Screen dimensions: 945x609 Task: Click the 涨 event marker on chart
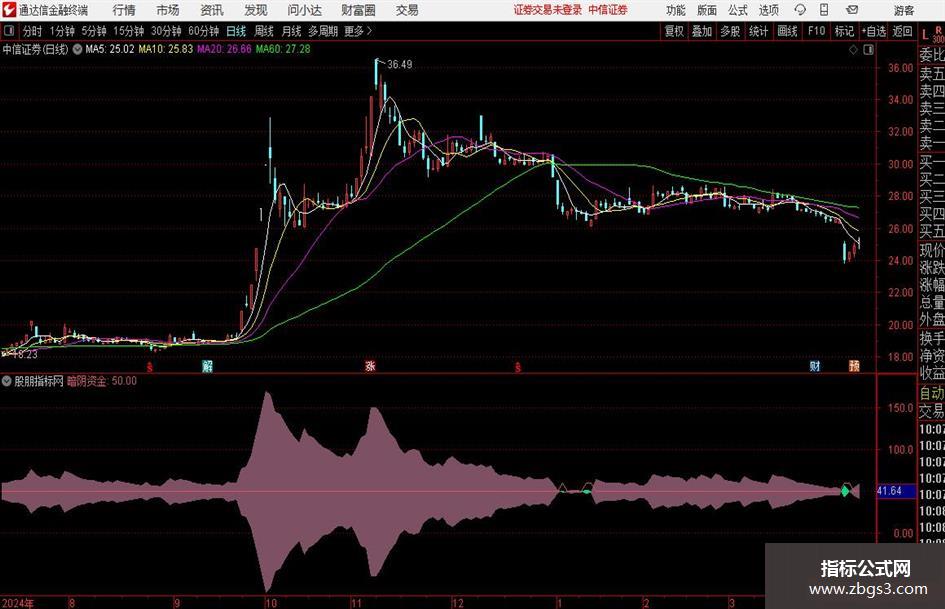coord(370,366)
